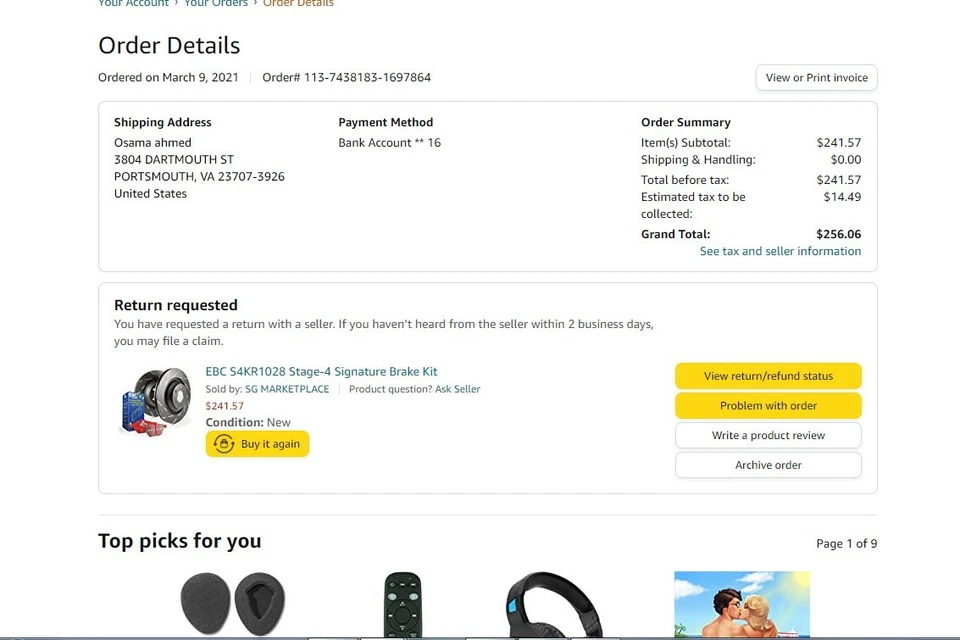Viewport: 960px width, 640px height.
Task: Click the Buy it again button
Action: pos(258,444)
